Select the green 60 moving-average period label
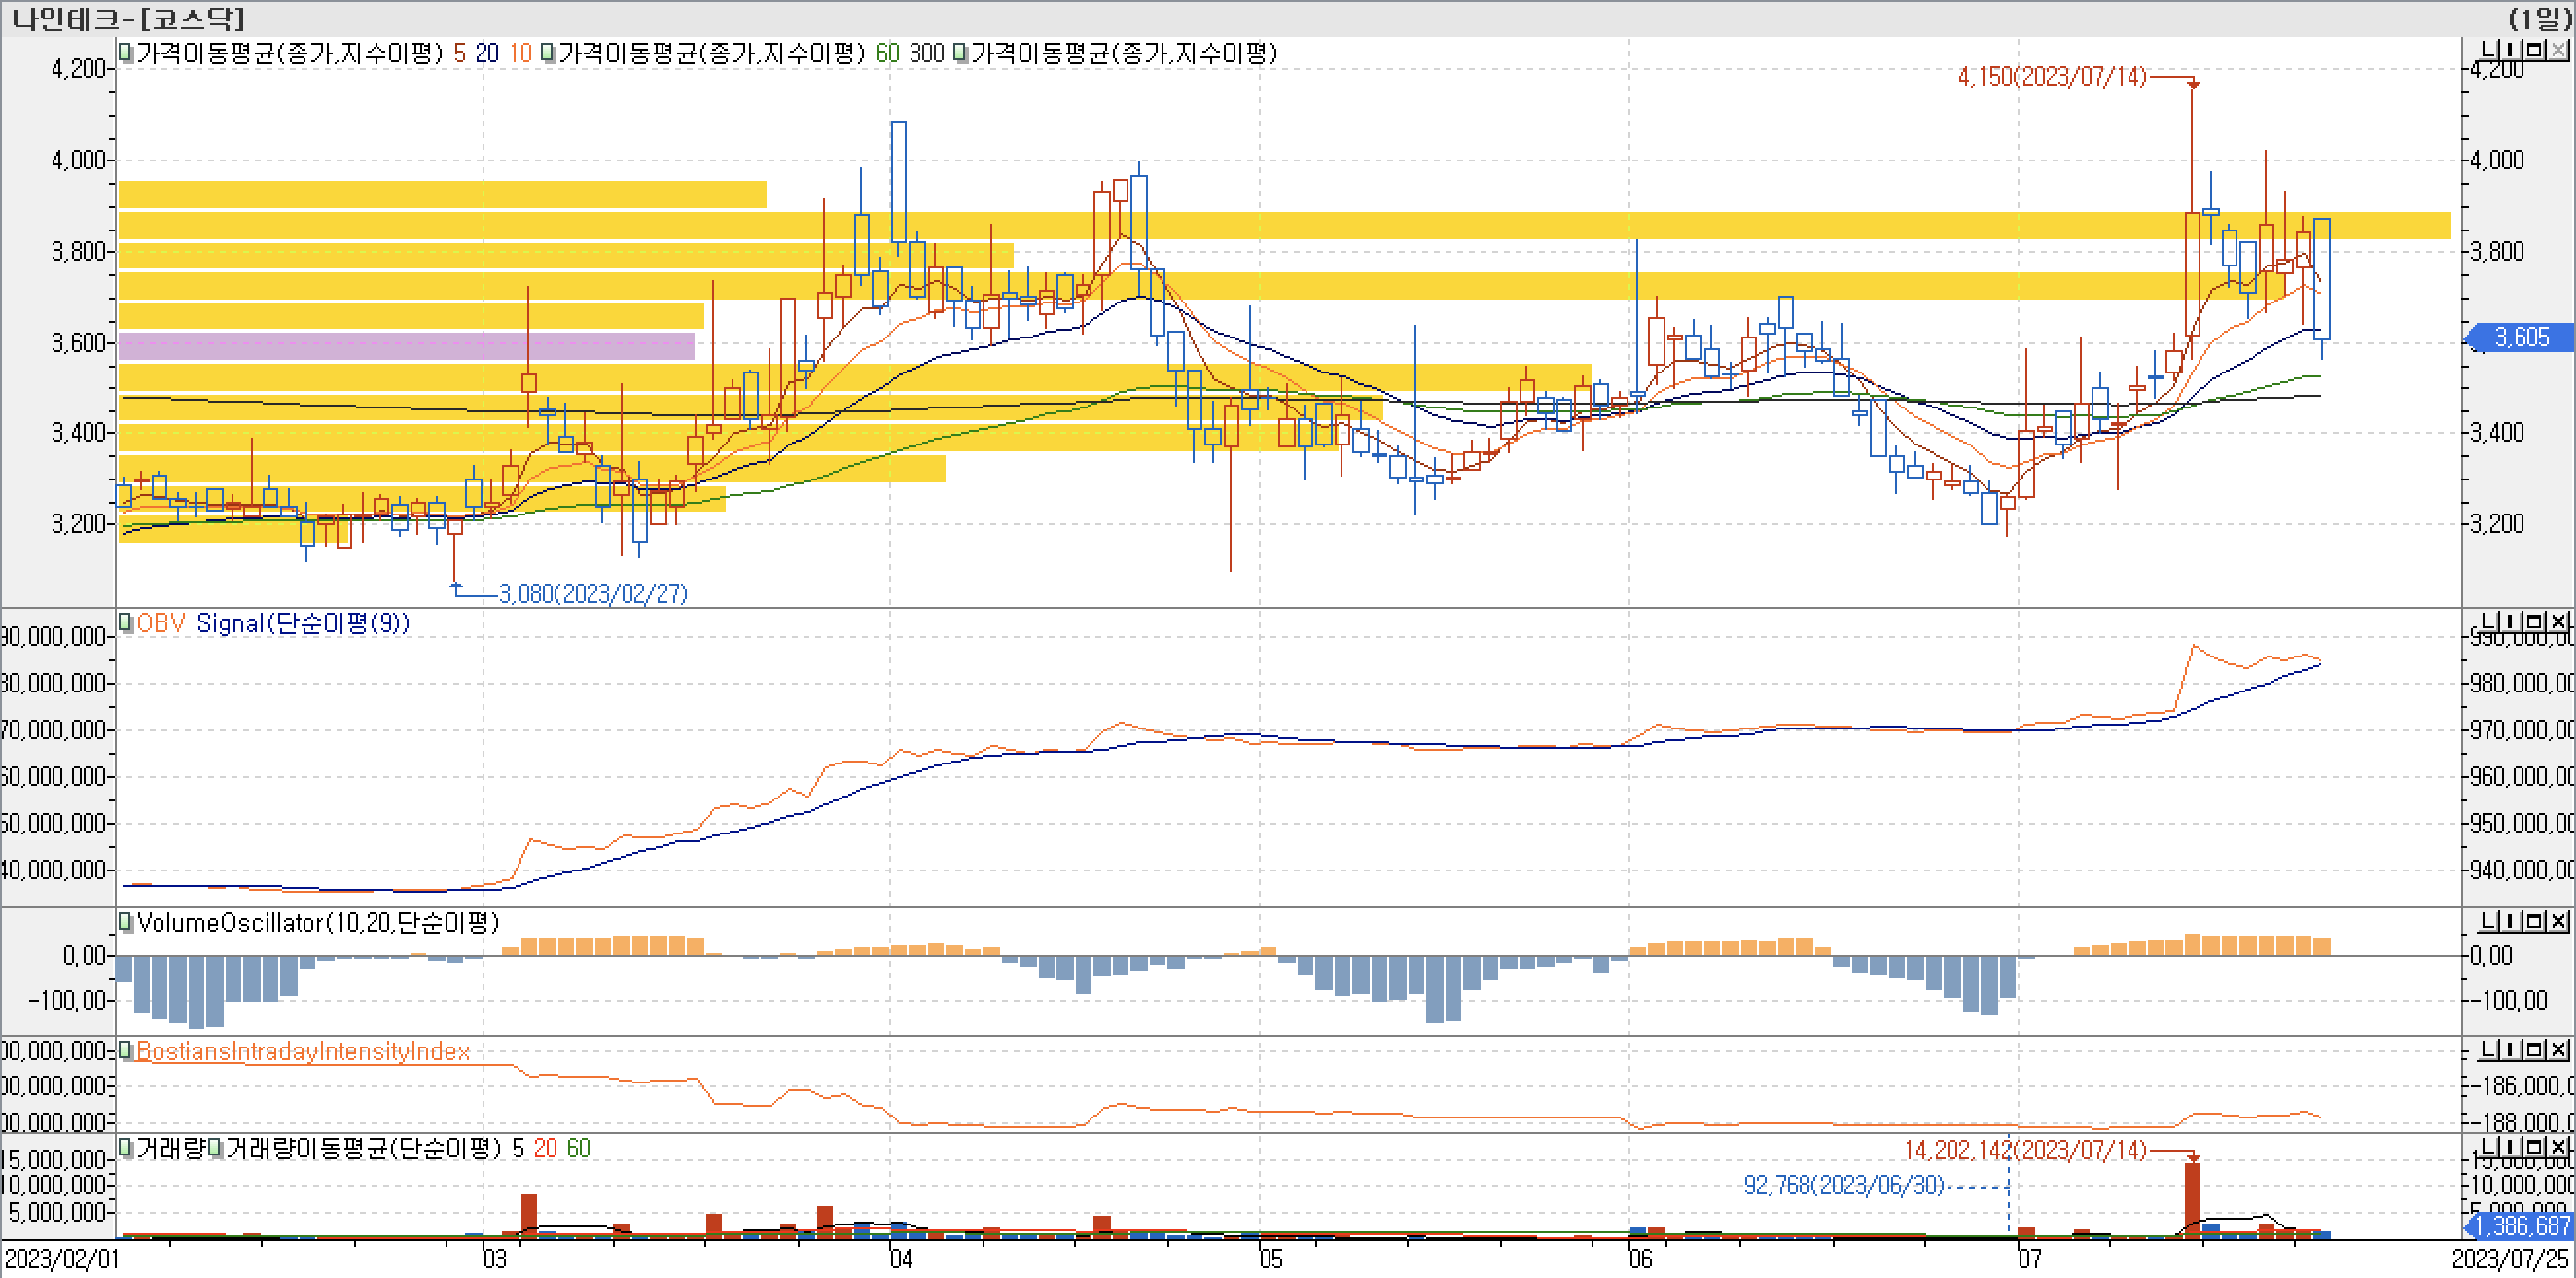The image size is (2576, 1278). (x=887, y=53)
